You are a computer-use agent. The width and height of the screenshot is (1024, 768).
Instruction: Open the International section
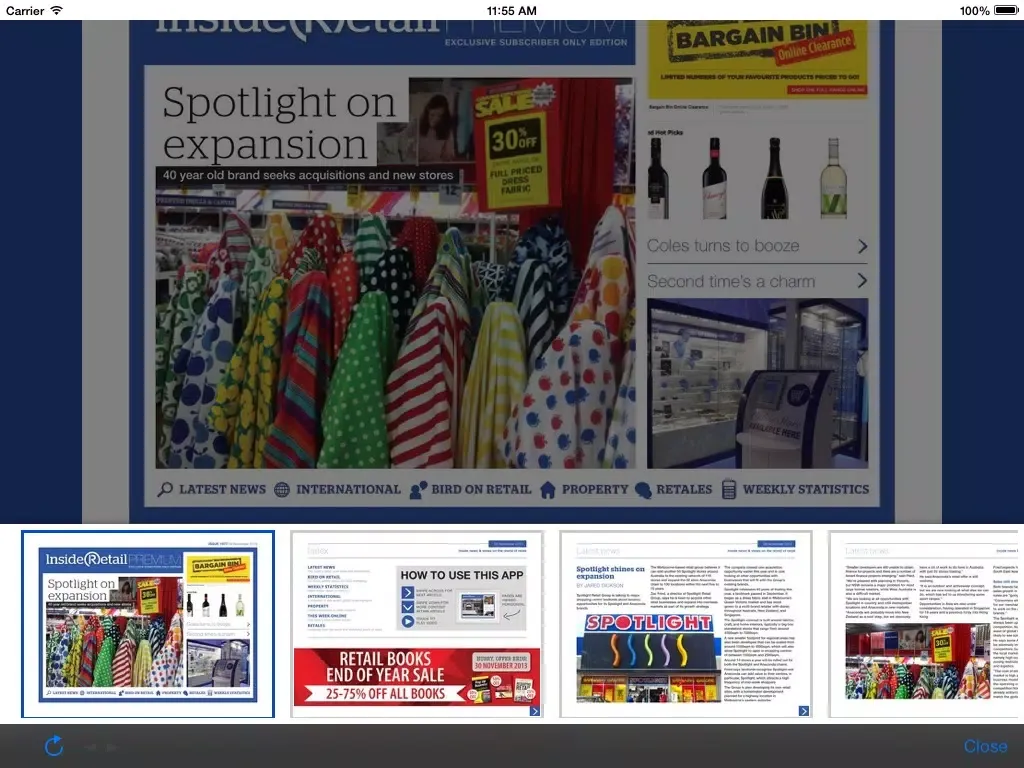point(337,489)
